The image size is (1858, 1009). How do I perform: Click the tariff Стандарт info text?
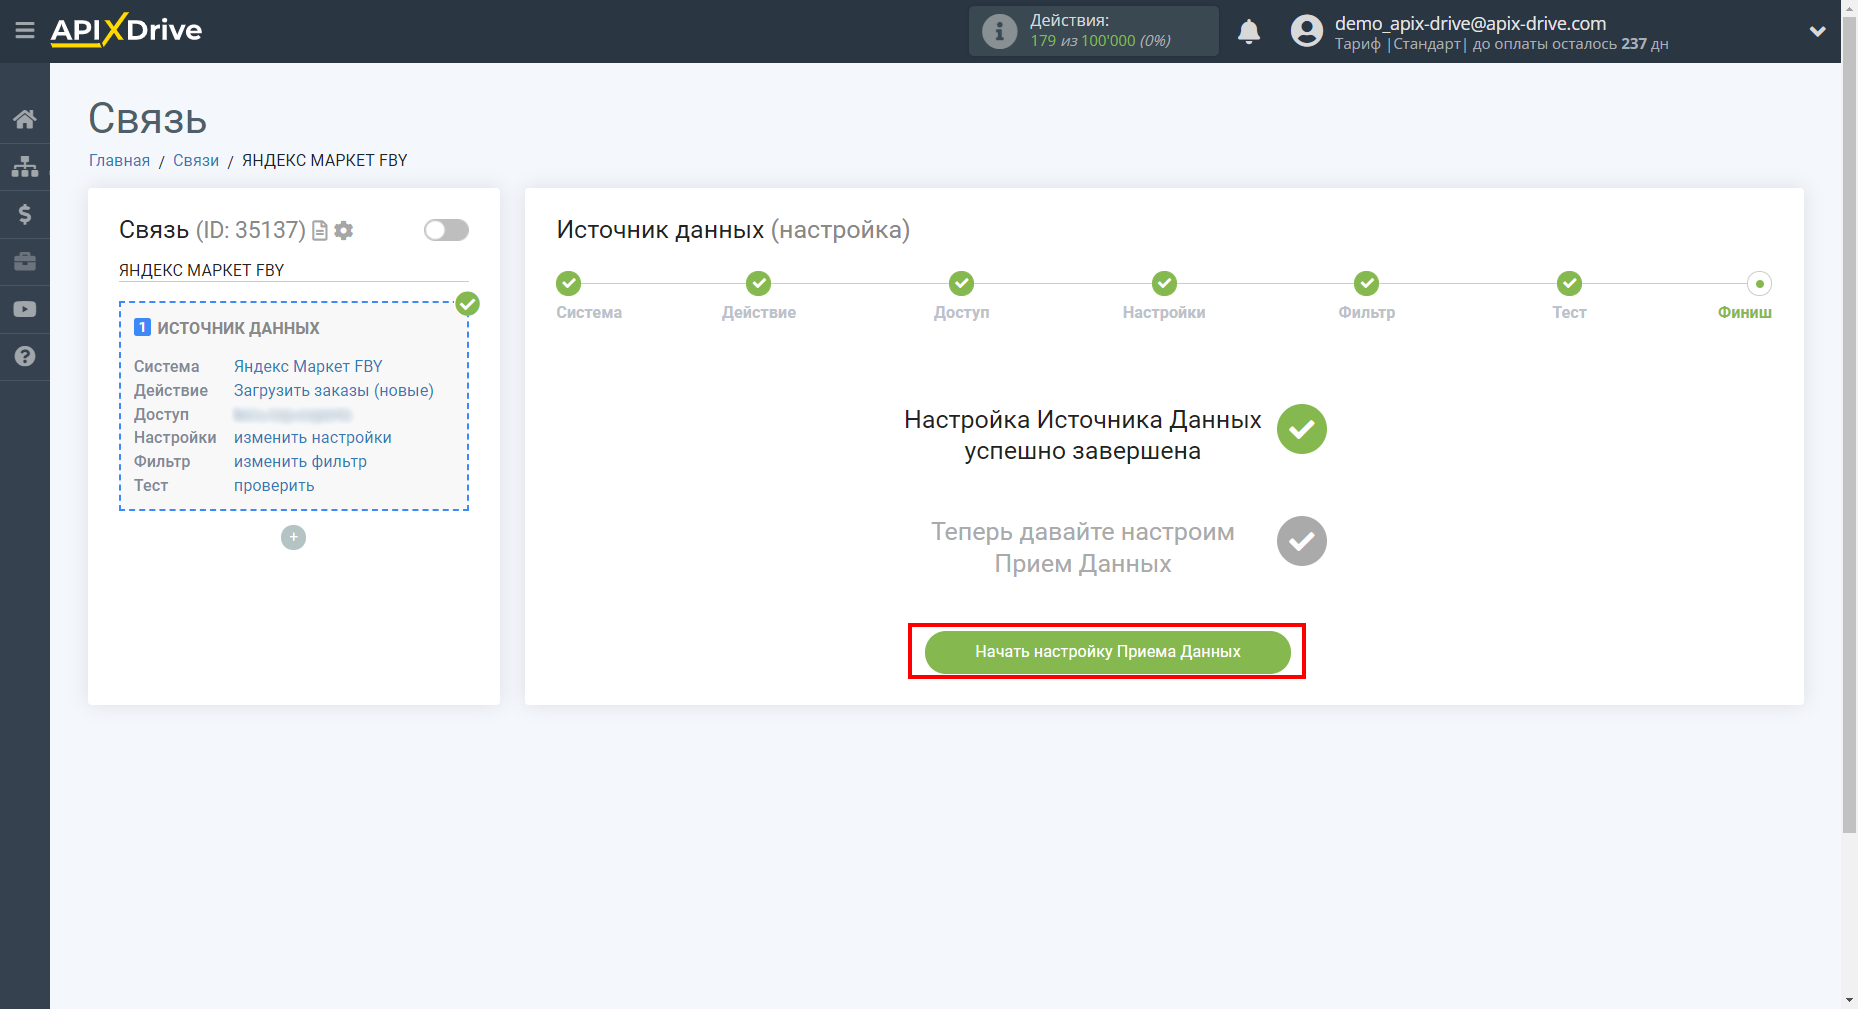click(1501, 44)
